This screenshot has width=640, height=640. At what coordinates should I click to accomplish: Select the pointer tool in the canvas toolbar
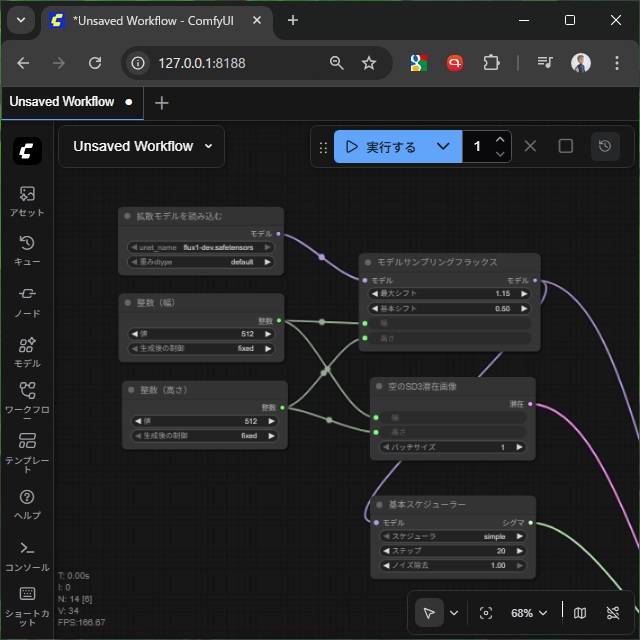coord(428,613)
